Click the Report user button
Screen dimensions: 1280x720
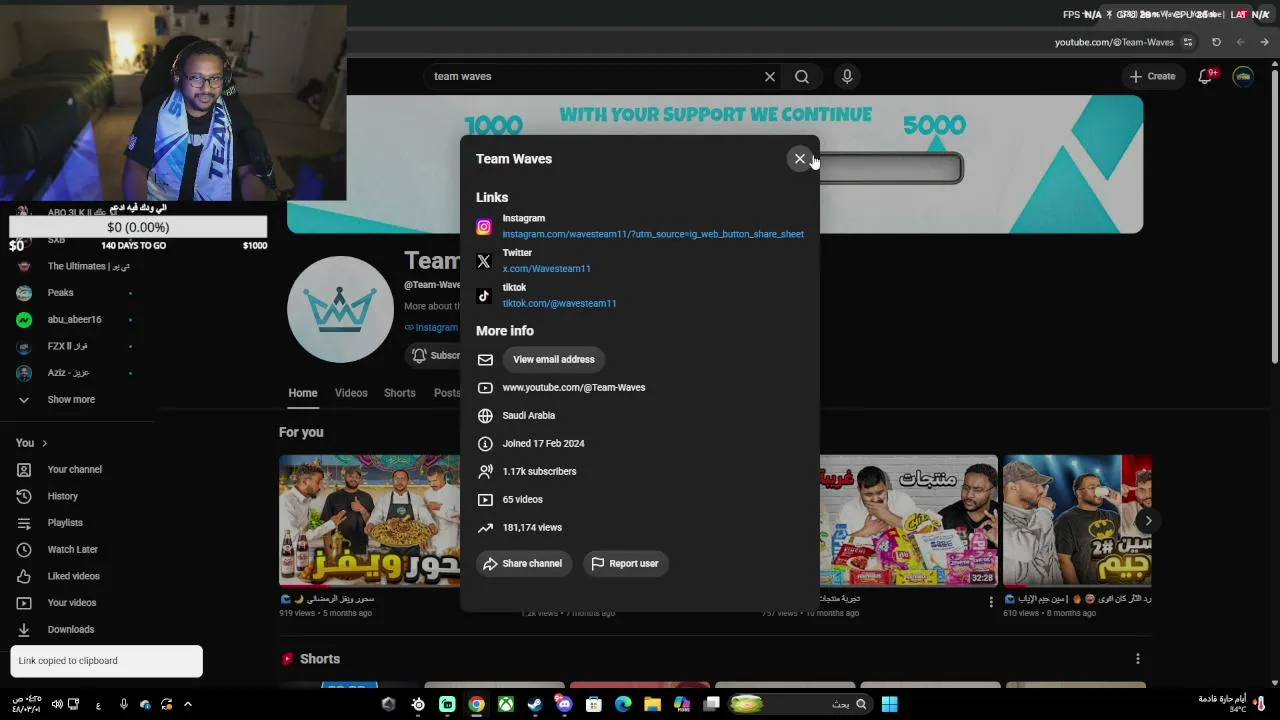pyautogui.click(x=626, y=563)
